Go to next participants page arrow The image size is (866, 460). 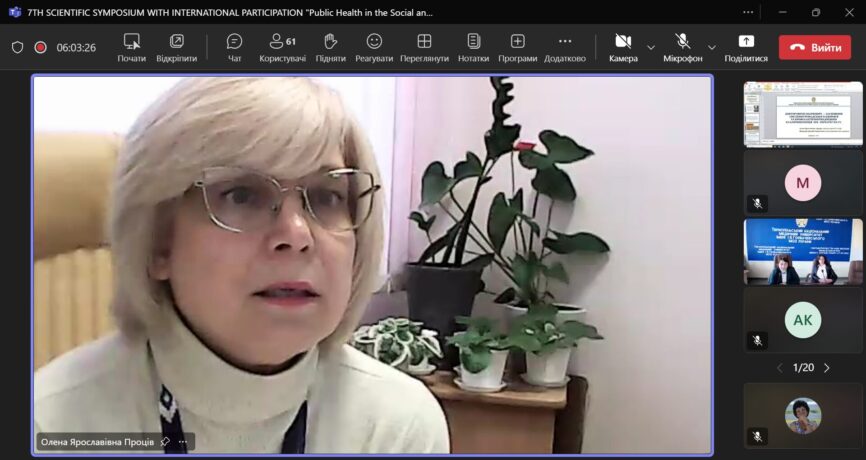pyautogui.click(x=827, y=368)
